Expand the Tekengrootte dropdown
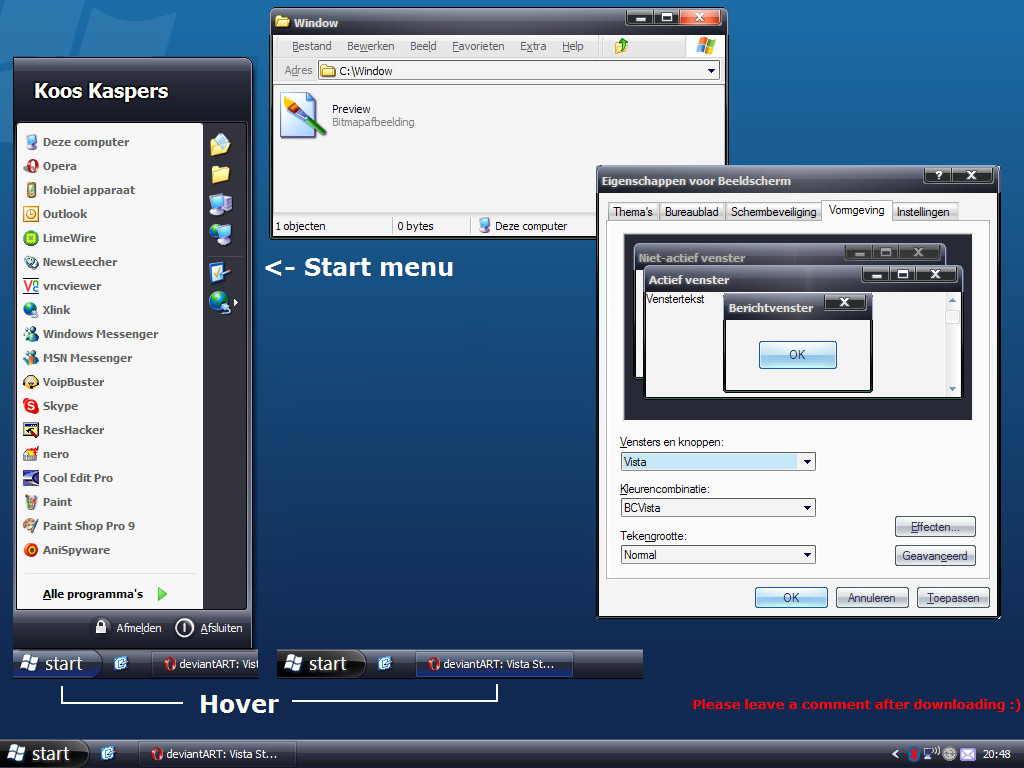 pyautogui.click(x=807, y=554)
